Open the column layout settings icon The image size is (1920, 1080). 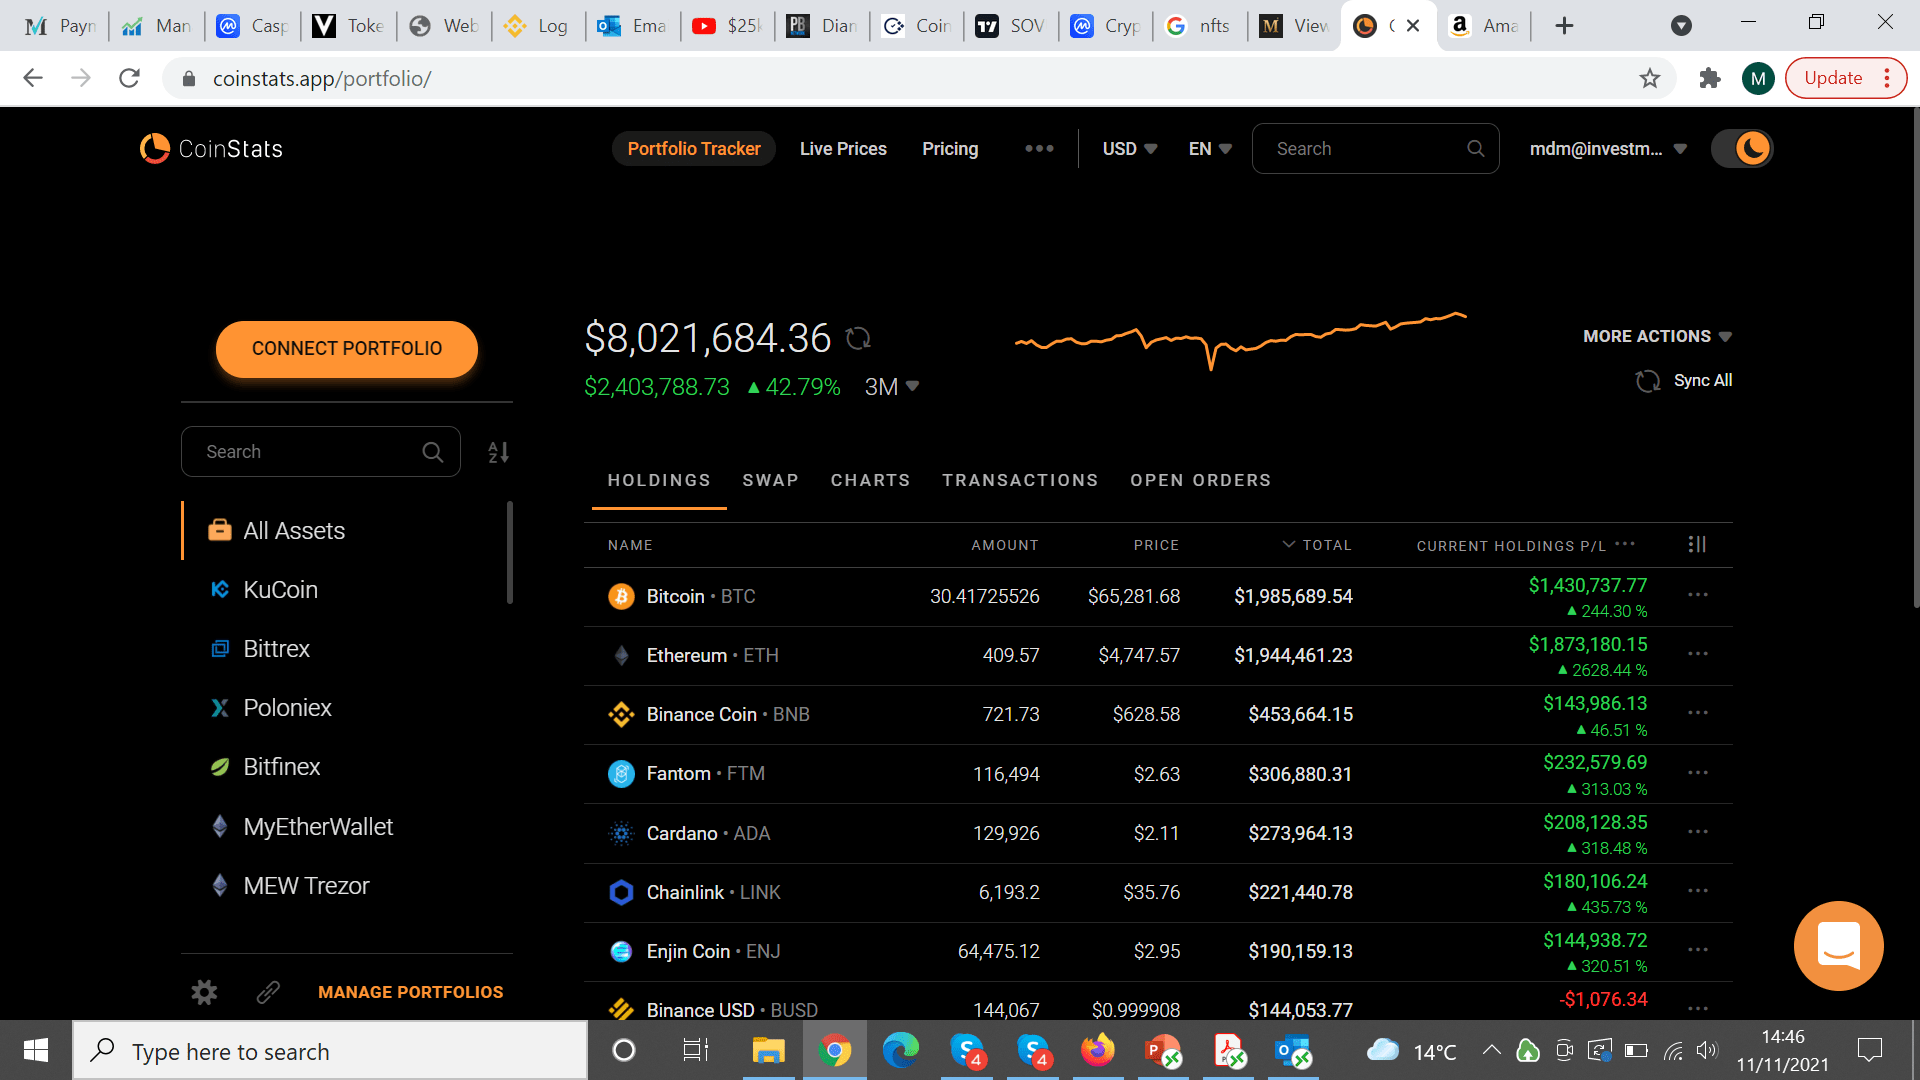tap(1697, 544)
